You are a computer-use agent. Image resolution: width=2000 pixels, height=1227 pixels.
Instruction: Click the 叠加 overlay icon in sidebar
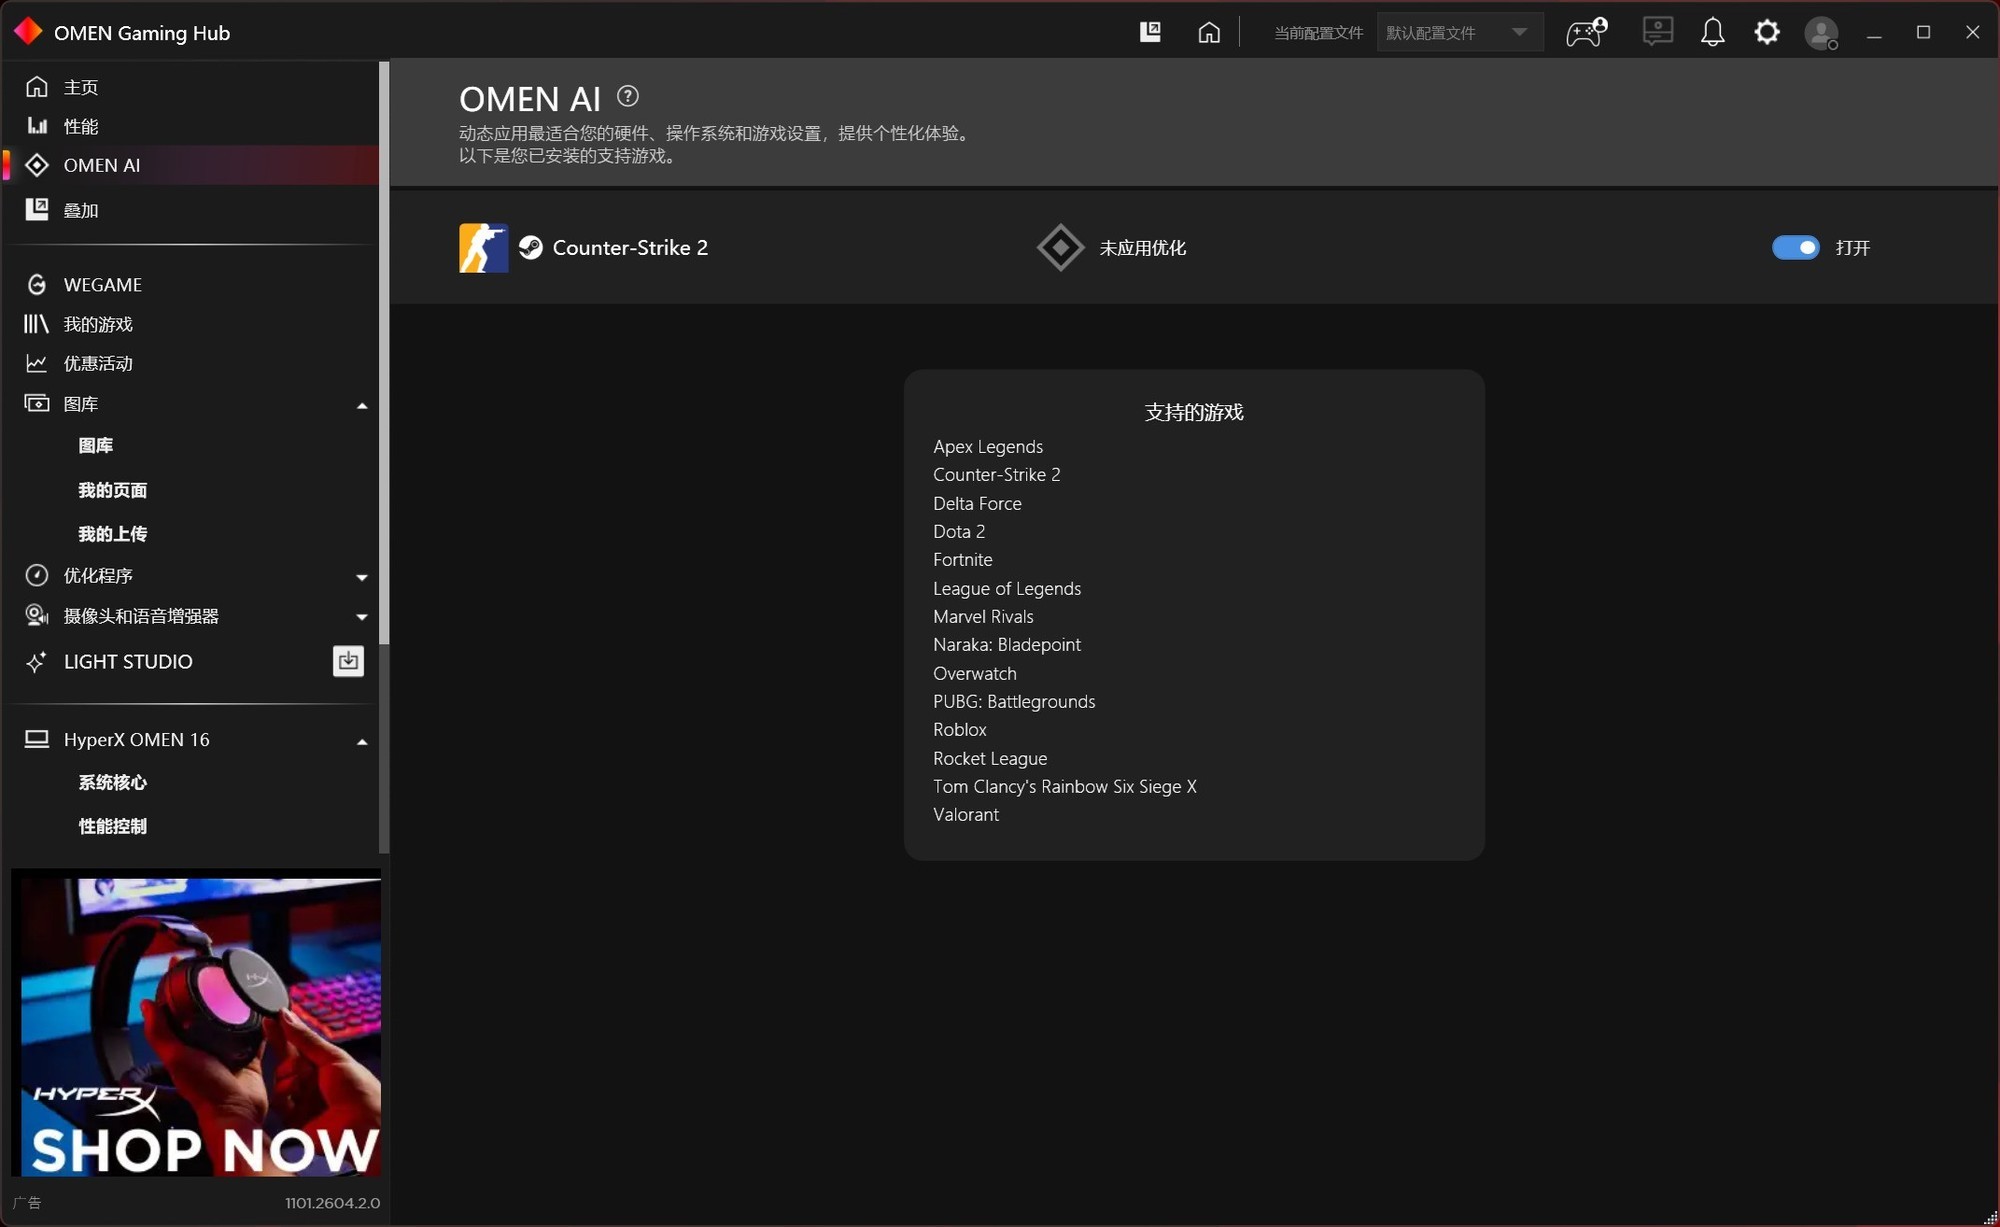coord(37,209)
